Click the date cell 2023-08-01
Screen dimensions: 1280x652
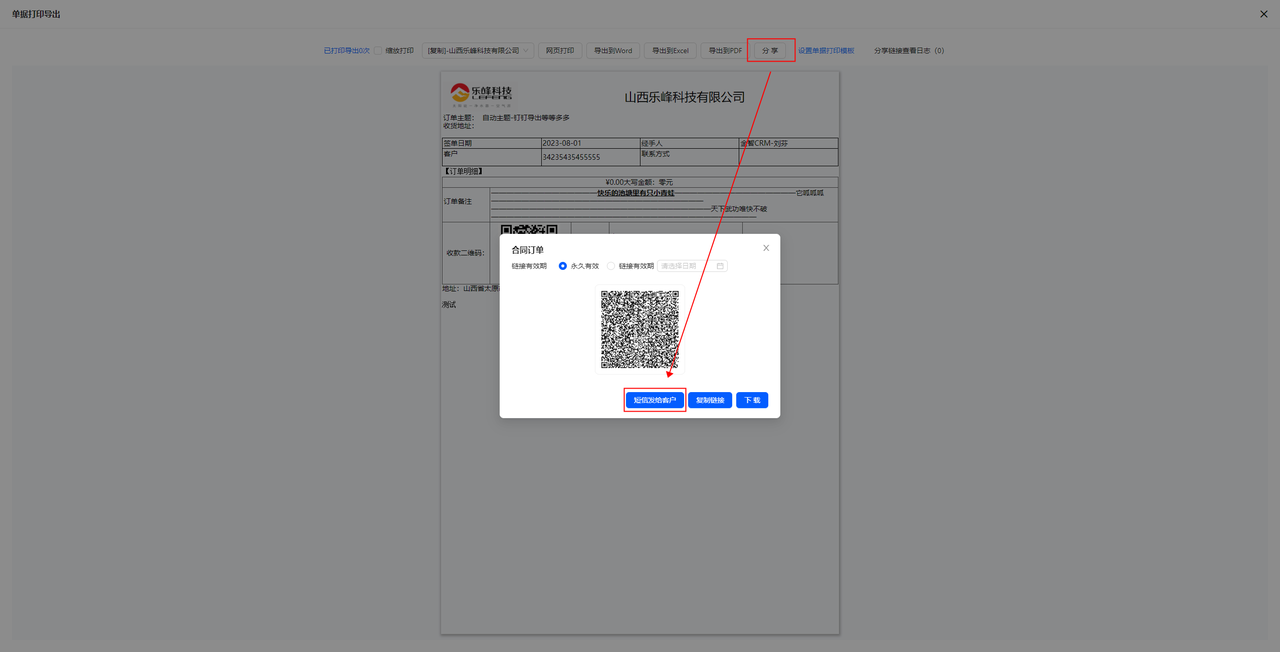click(590, 143)
